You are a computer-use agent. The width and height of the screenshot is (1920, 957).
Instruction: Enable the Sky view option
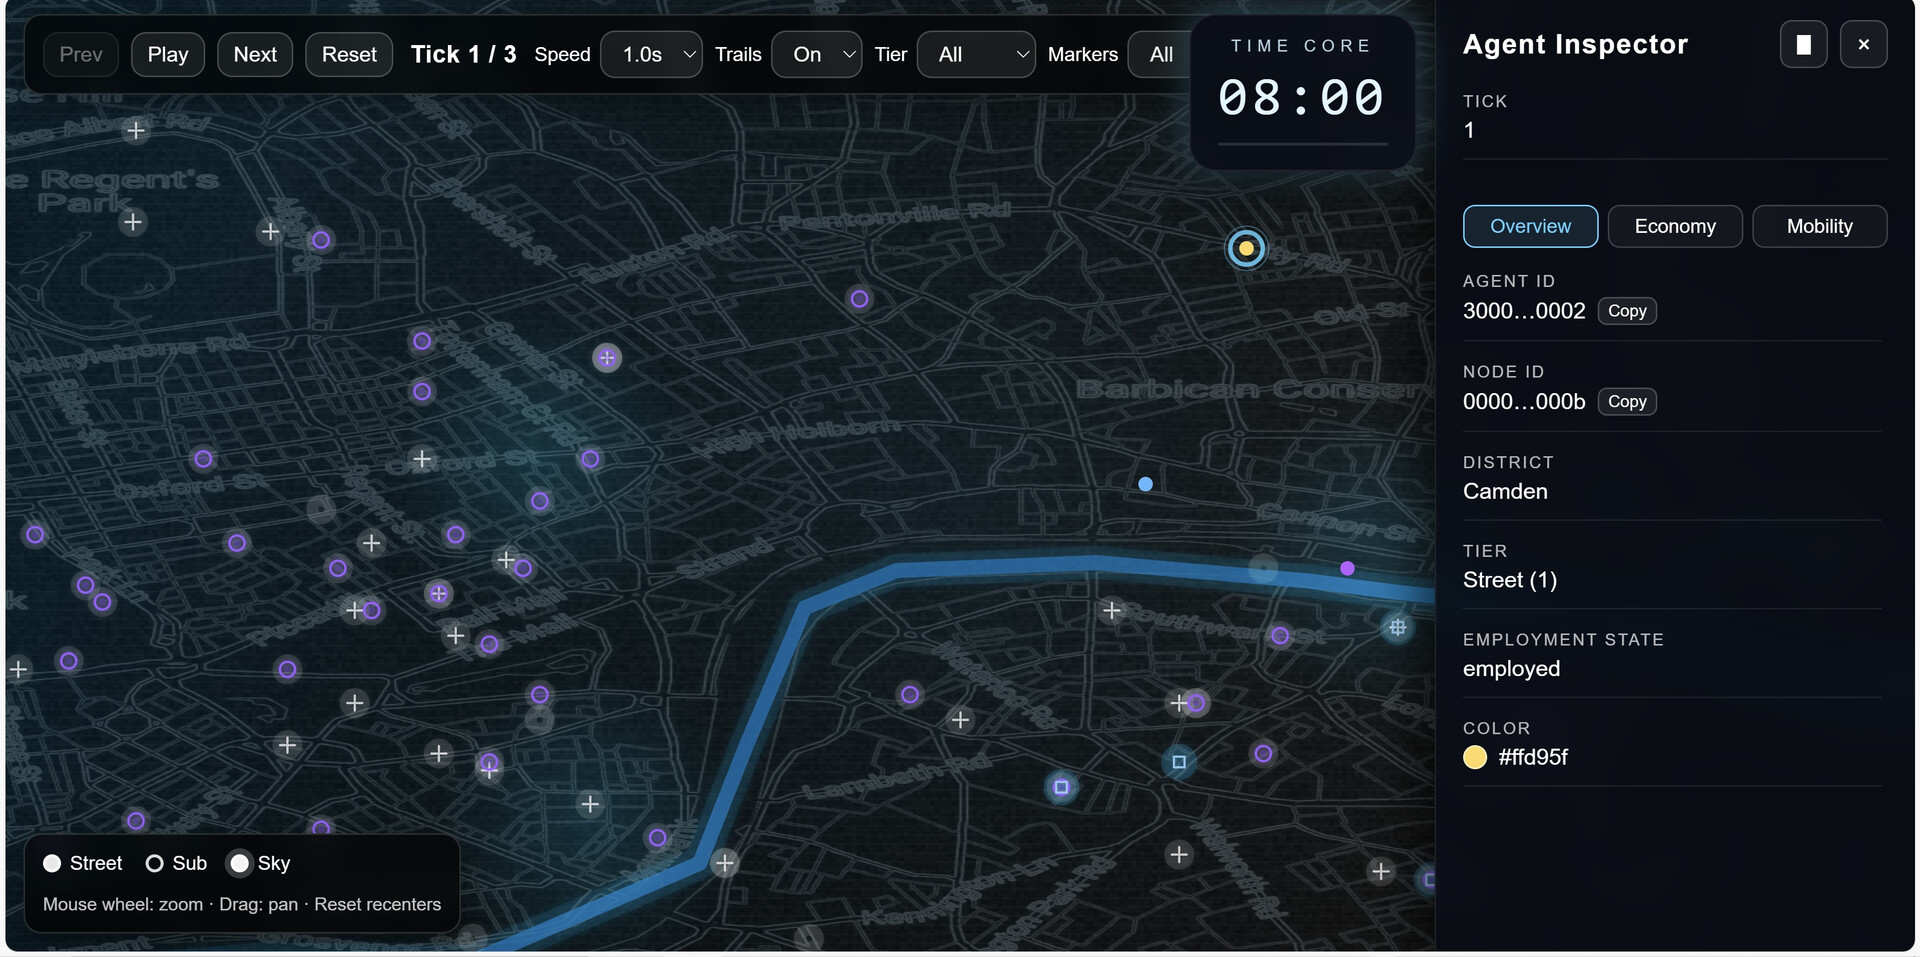[x=239, y=863]
